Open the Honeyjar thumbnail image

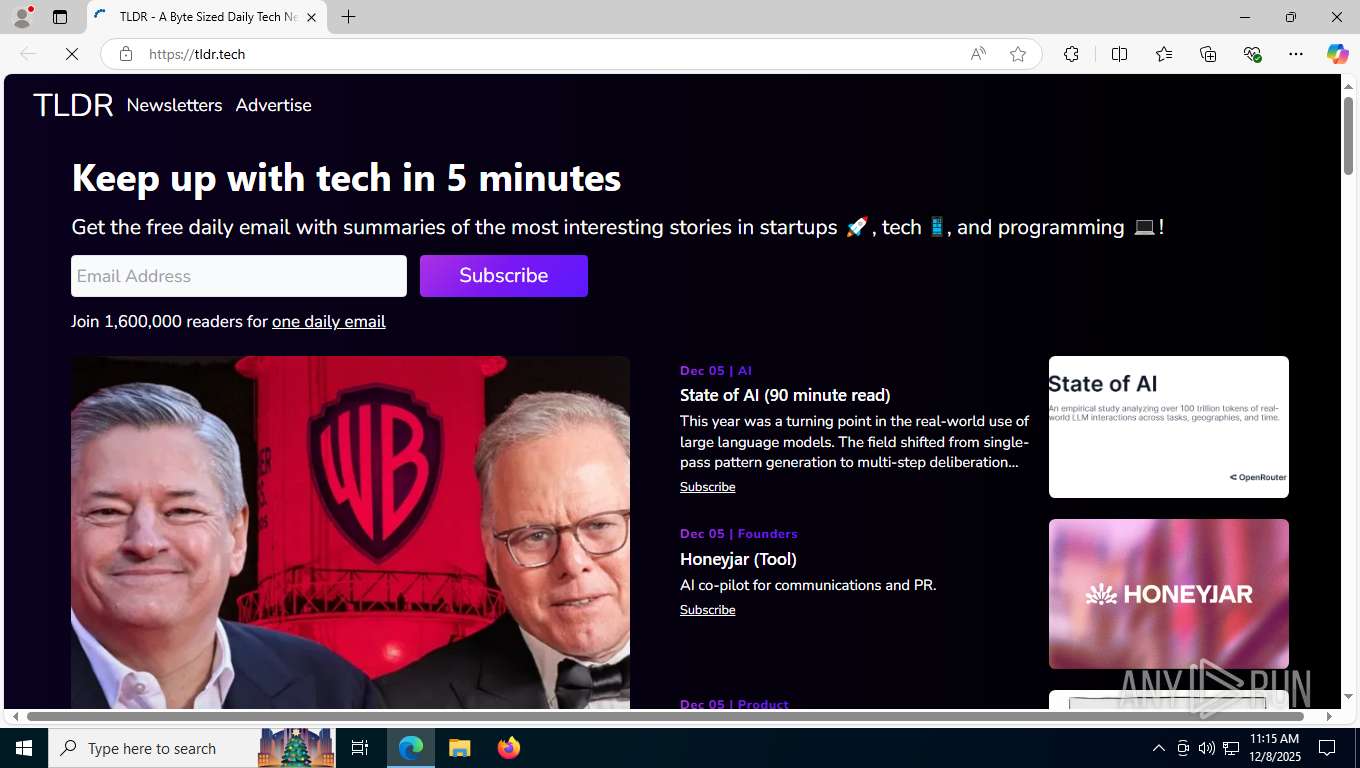[1169, 594]
